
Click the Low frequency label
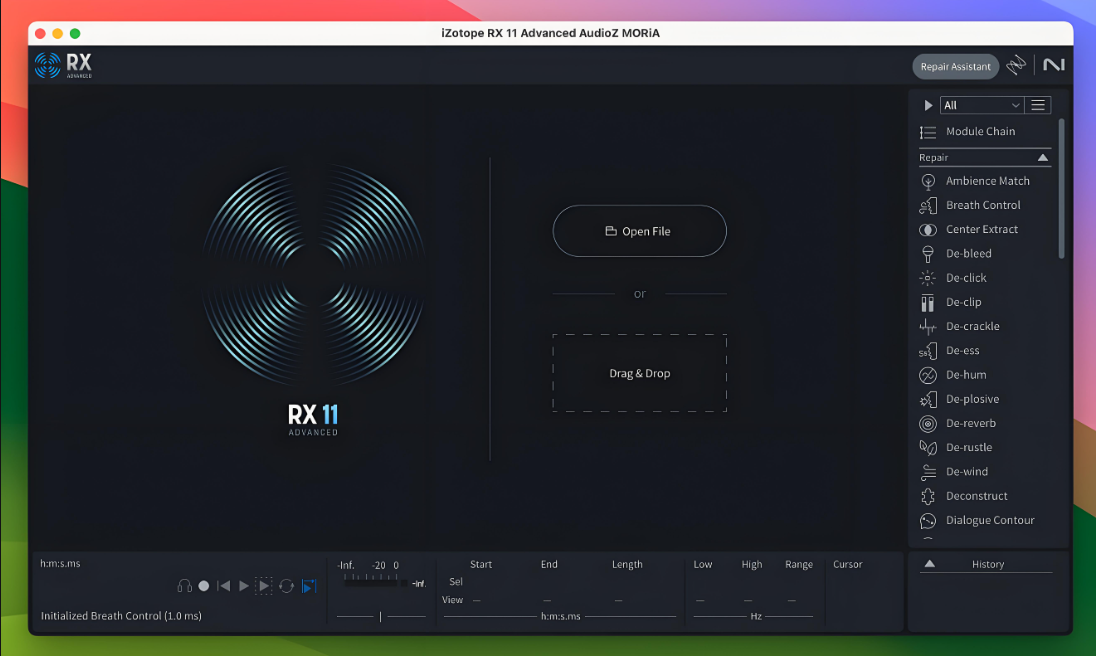pos(702,564)
